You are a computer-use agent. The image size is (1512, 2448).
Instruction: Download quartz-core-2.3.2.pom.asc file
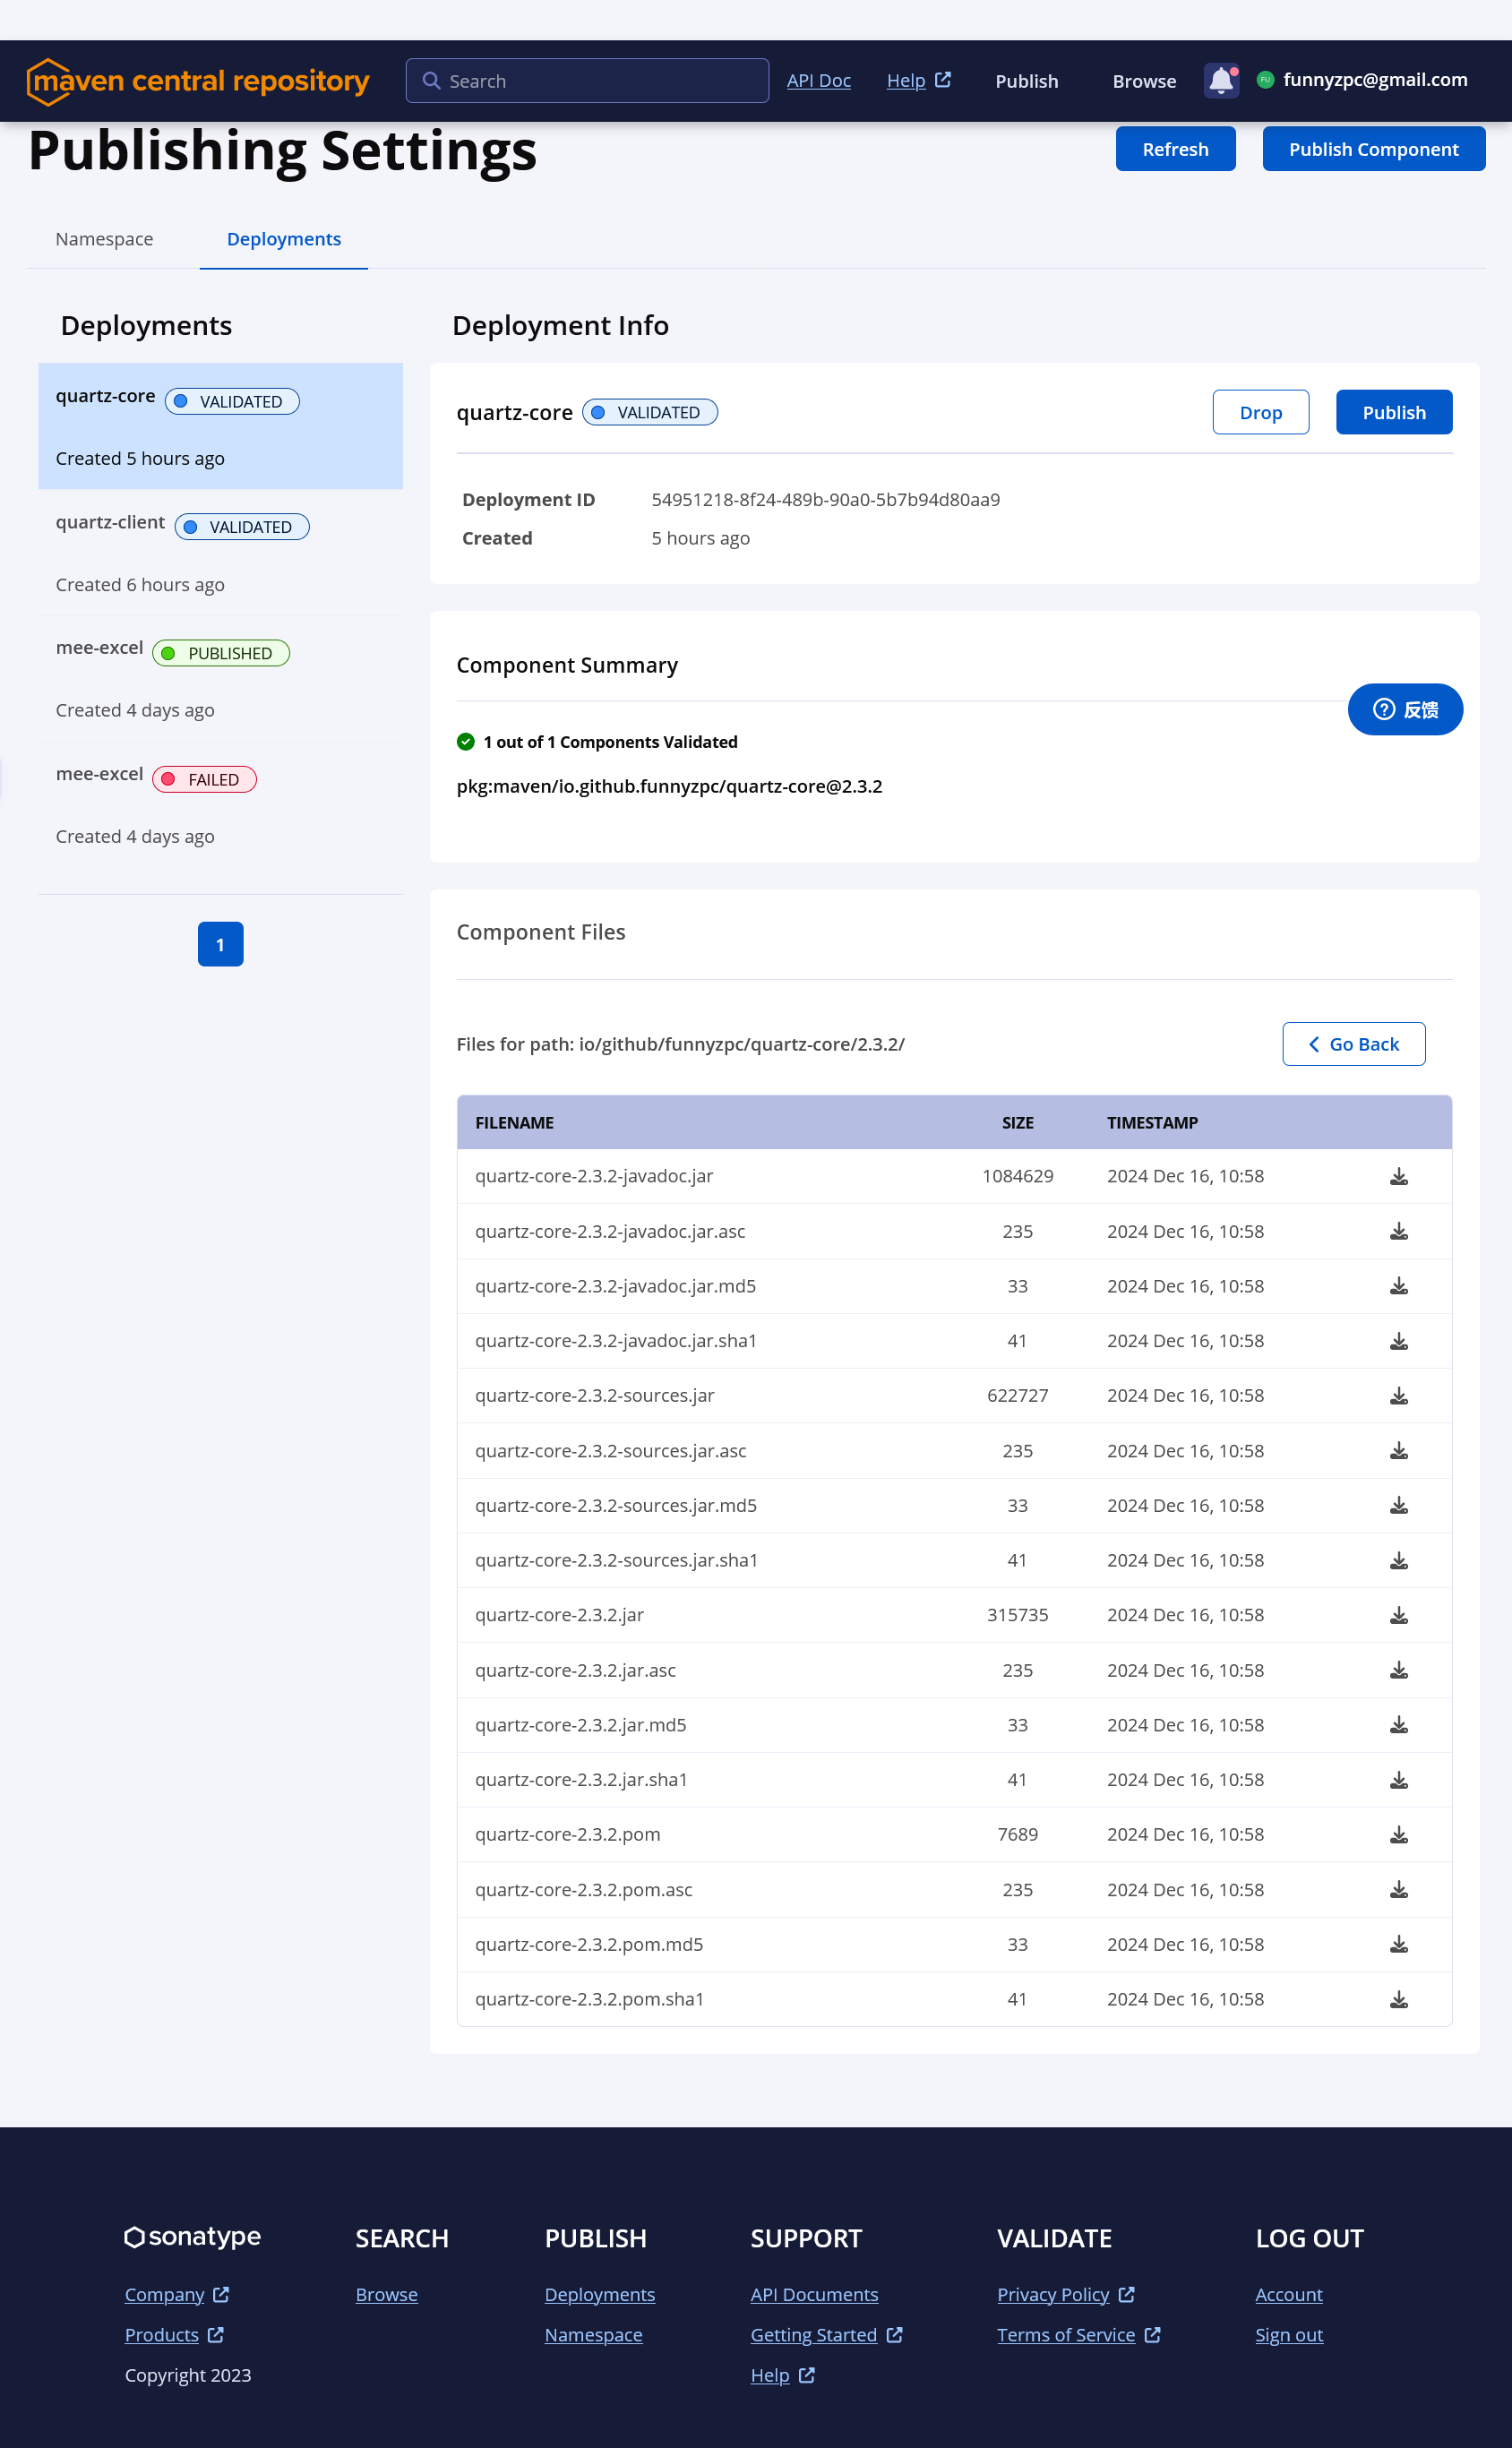tap(1398, 1889)
